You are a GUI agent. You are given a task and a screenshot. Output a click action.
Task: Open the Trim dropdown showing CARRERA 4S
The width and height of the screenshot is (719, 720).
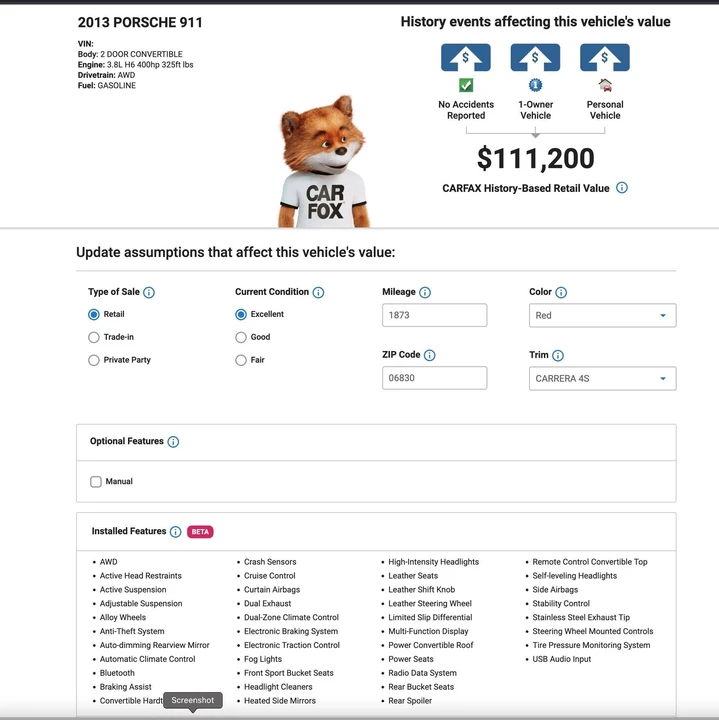(602, 378)
